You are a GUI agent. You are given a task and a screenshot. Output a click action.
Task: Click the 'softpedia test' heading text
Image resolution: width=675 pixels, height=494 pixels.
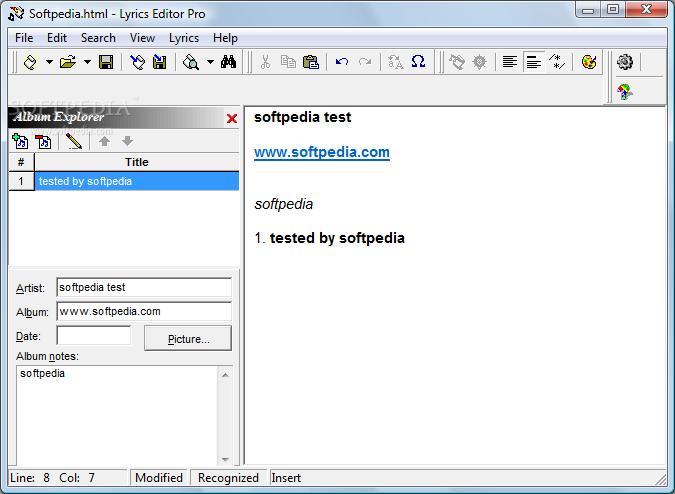[x=303, y=117]
